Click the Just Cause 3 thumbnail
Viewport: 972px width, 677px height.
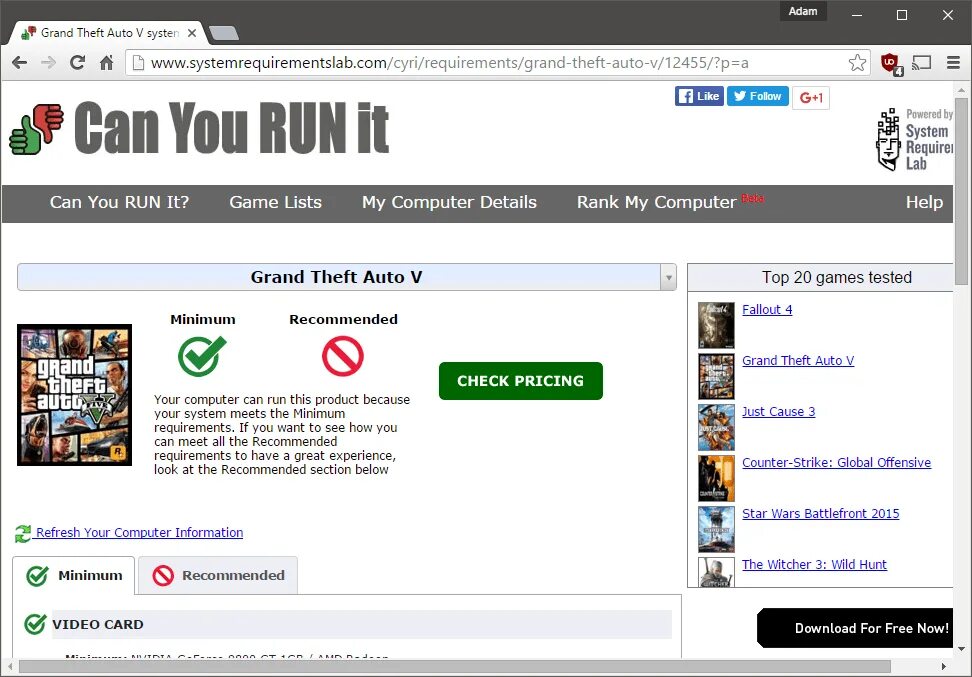(716, 427)
